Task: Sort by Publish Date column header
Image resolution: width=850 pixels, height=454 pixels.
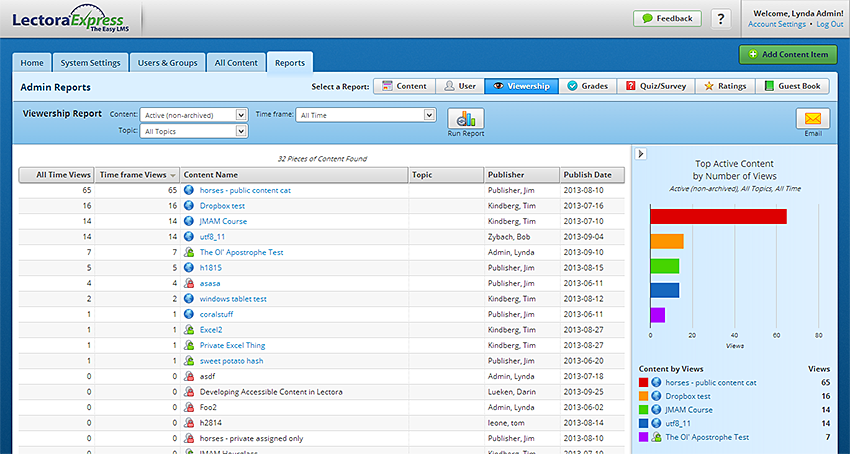Action: (593, 175)
